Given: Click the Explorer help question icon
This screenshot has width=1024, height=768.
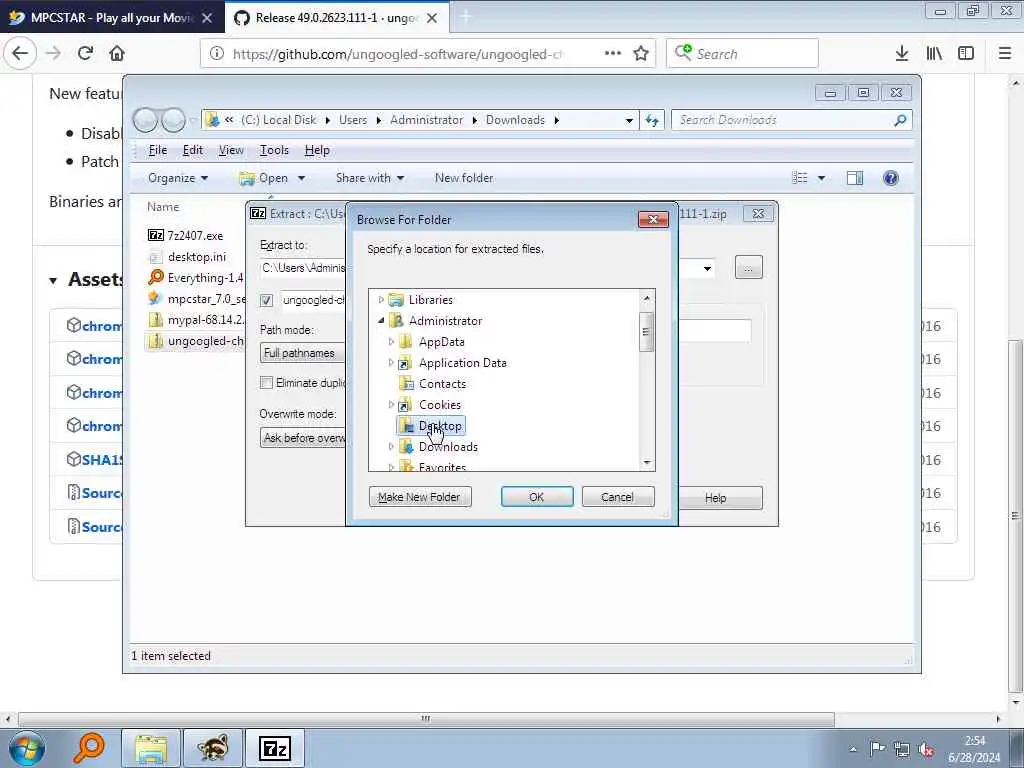Looking at the screenshot, I should tap(891, 178).
